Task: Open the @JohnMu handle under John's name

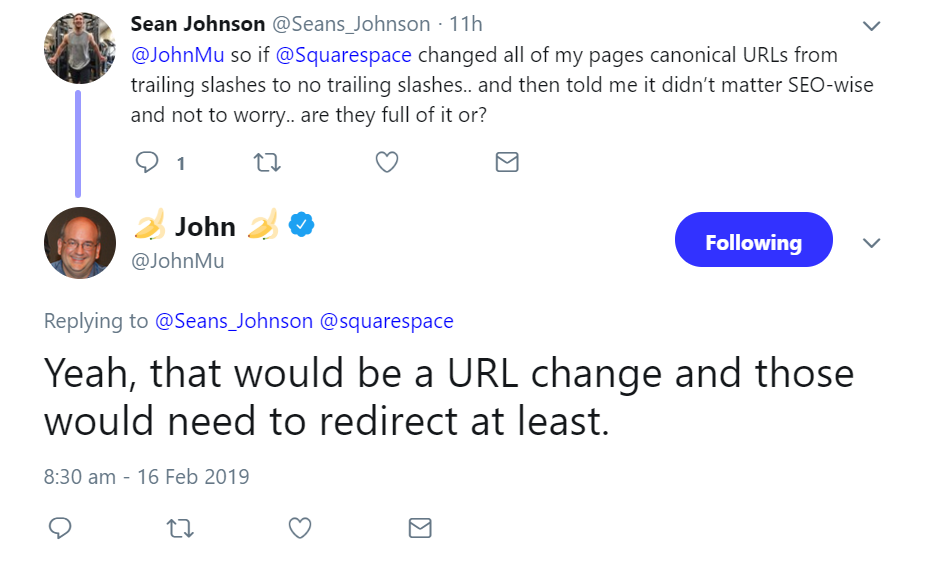Action: [178, 261]
